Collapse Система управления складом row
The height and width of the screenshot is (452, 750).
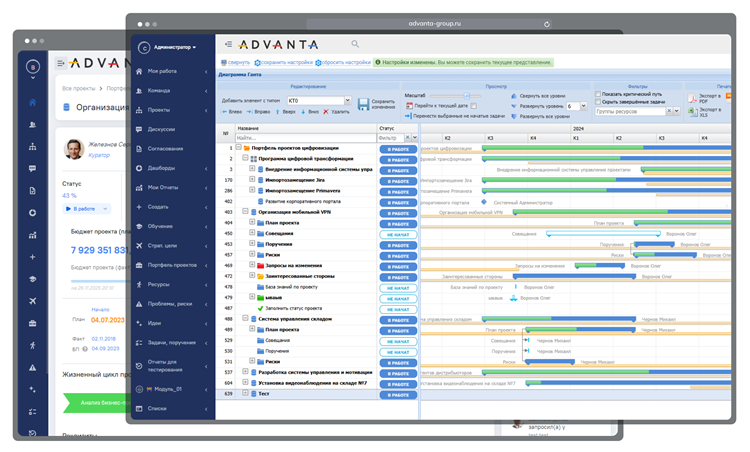(x=245, y=318)
